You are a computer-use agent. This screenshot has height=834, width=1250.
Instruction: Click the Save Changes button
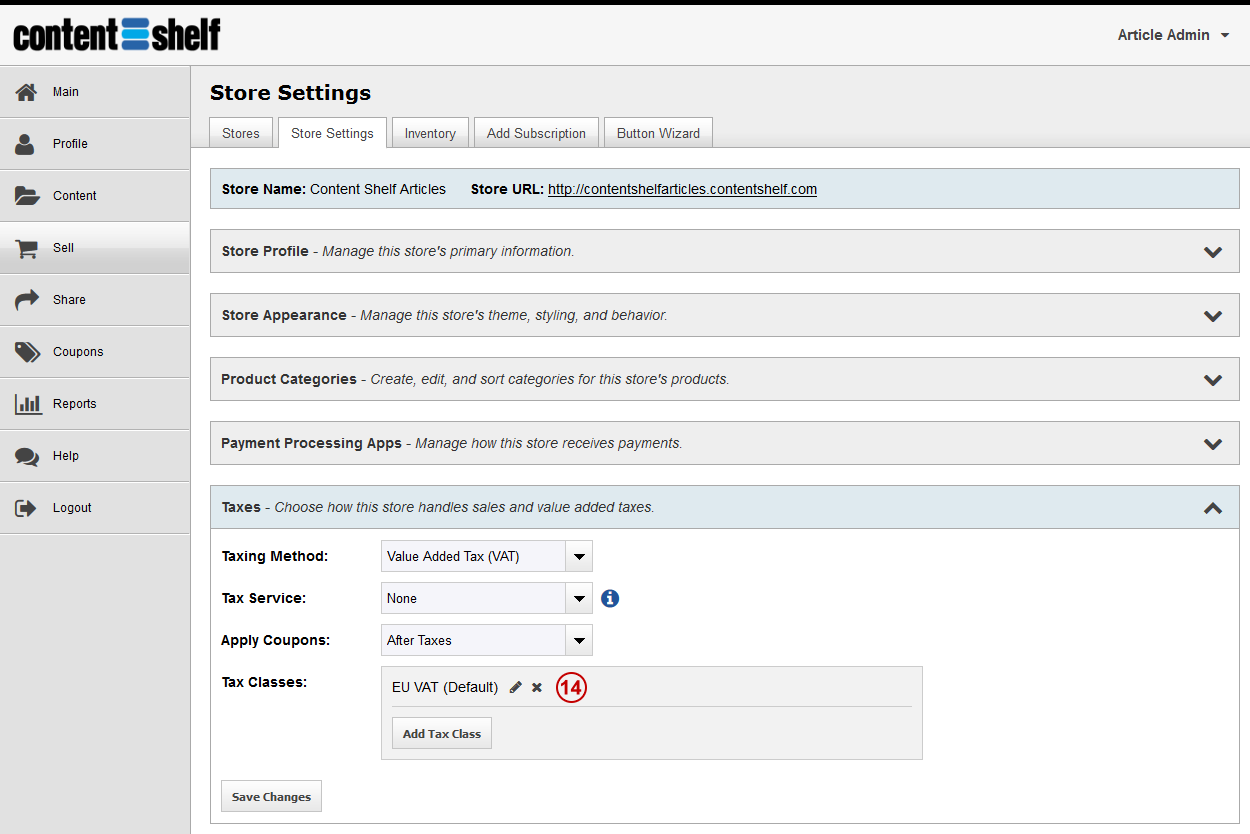click(x=271, y=796)
